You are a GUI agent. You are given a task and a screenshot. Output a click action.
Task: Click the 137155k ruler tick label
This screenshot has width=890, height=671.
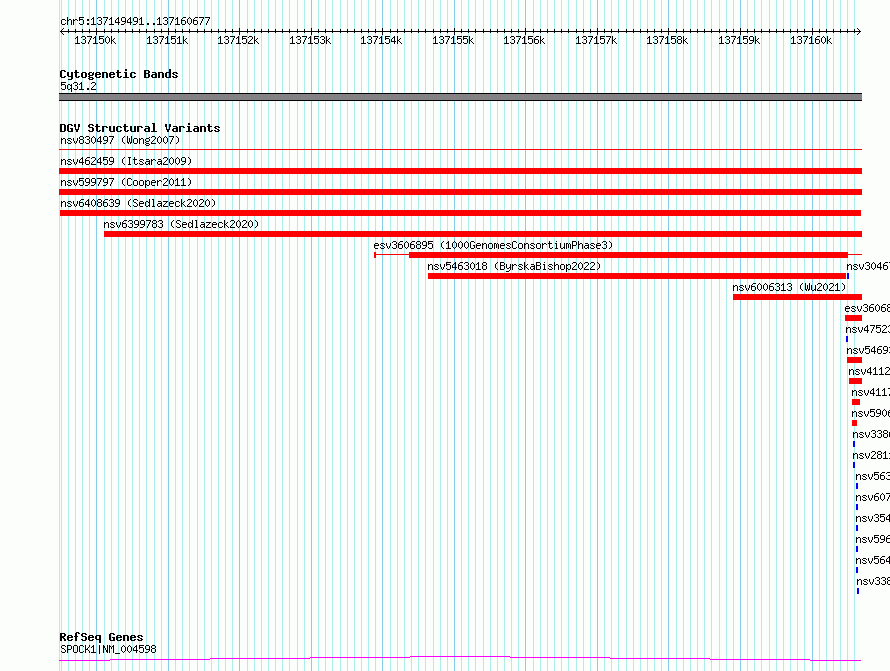[x=453, y=40]
